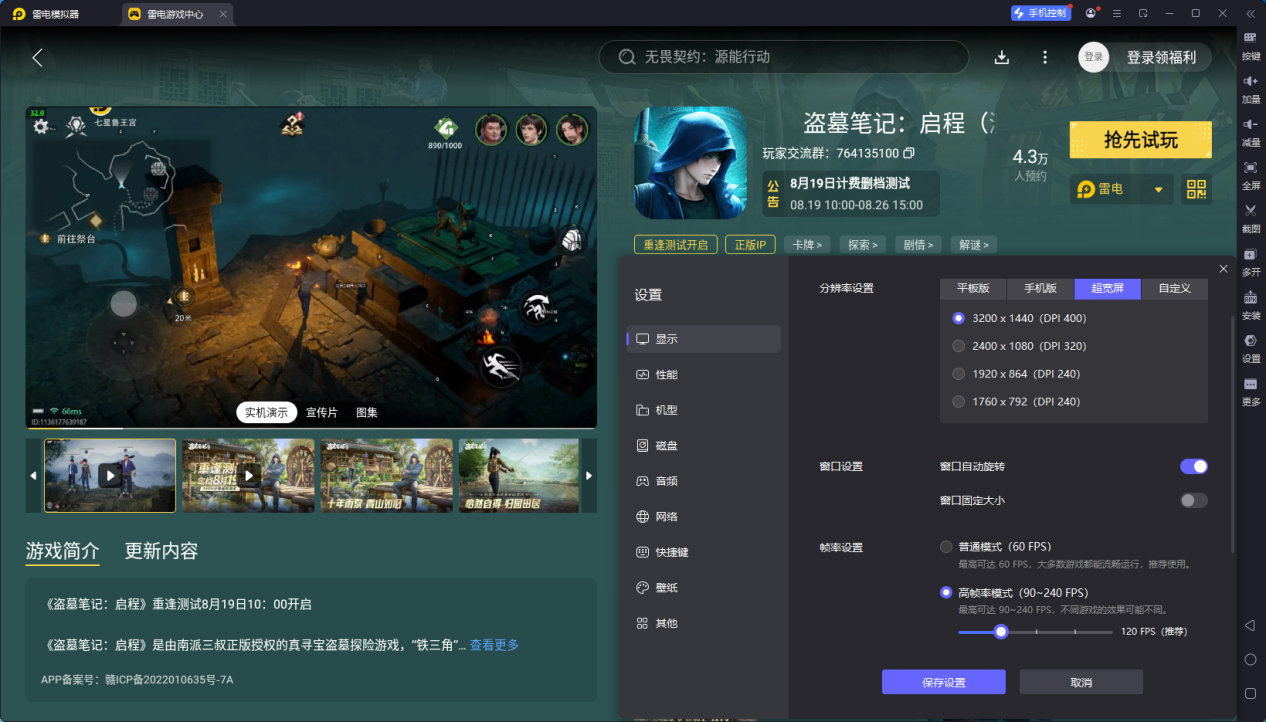Screen dimensions: 1266x722
Task: Show the QR code for download
Action: tap(1196, 189)
